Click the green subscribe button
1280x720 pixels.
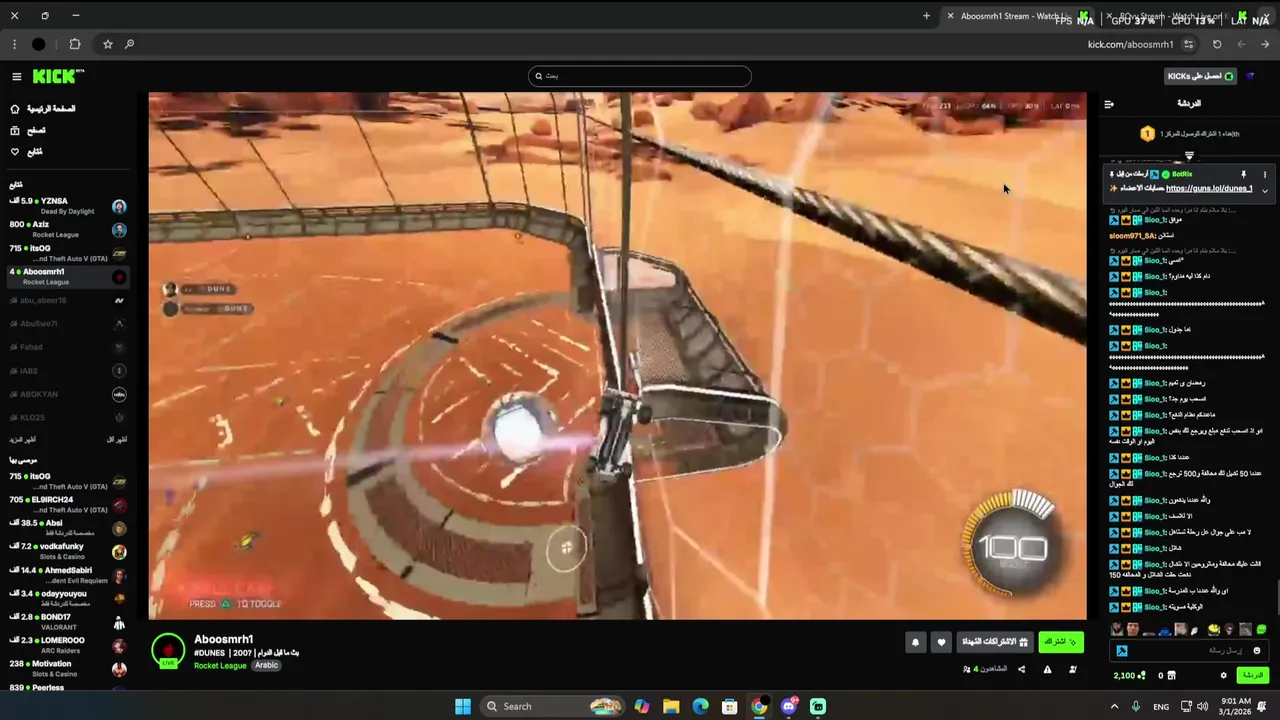point(1060,642)
